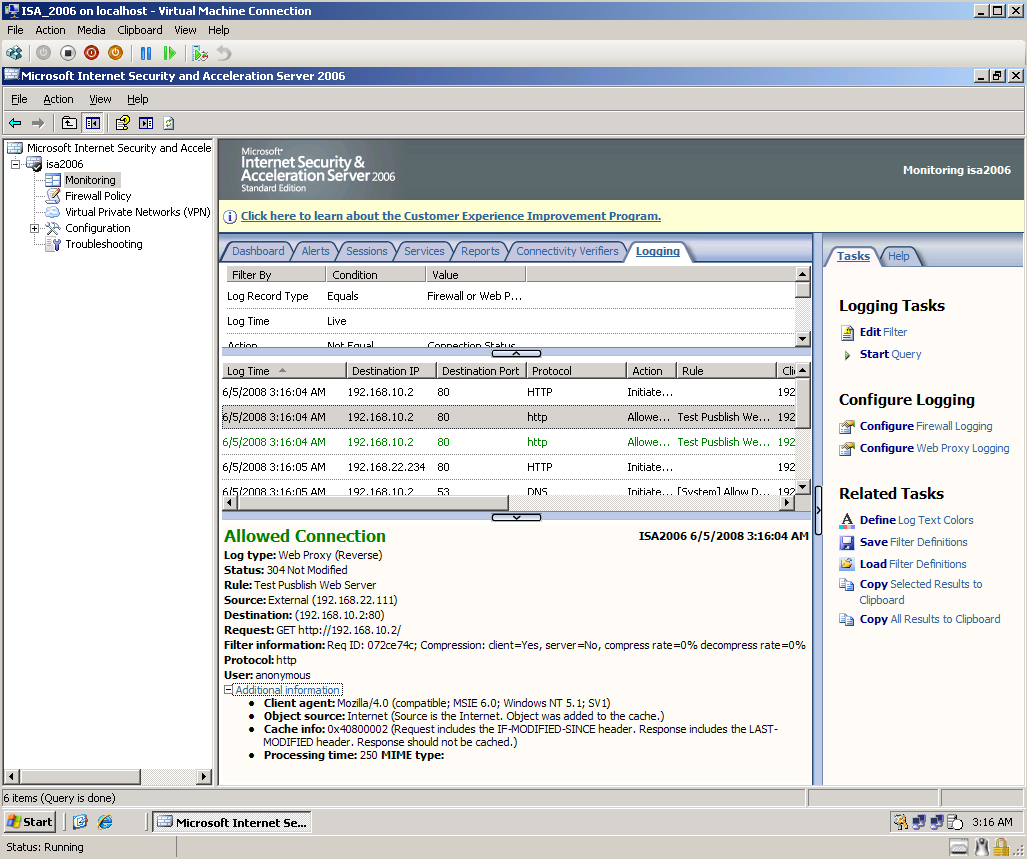Image resolution: width=1027 pixels, height=859 pixels.
Task: Click the orange Save VM state icon
Action: point(115,53)
